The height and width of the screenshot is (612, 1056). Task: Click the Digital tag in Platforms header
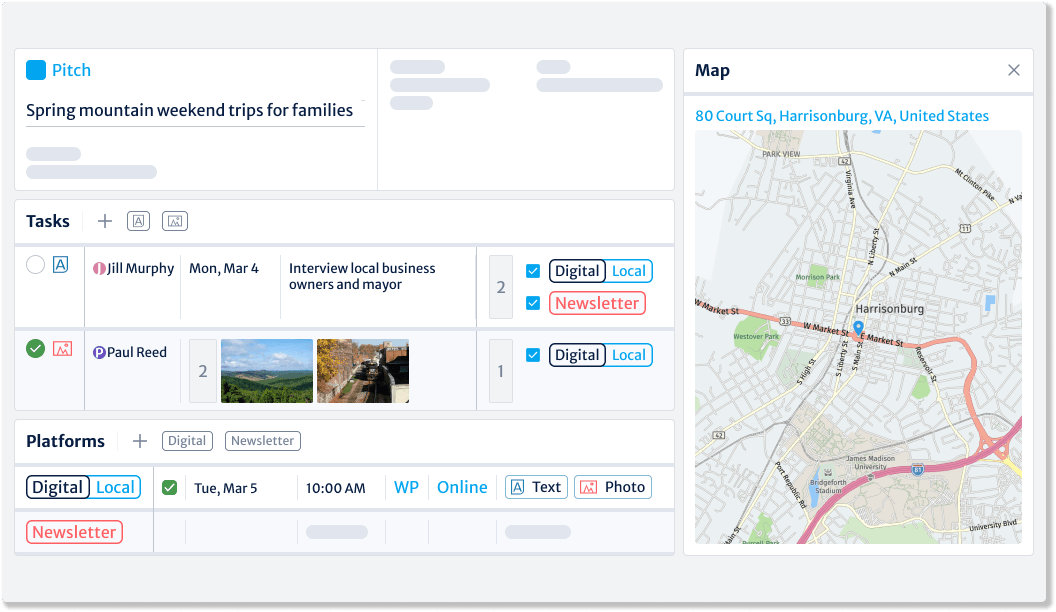pyautogui.click(x=187, y=441)
